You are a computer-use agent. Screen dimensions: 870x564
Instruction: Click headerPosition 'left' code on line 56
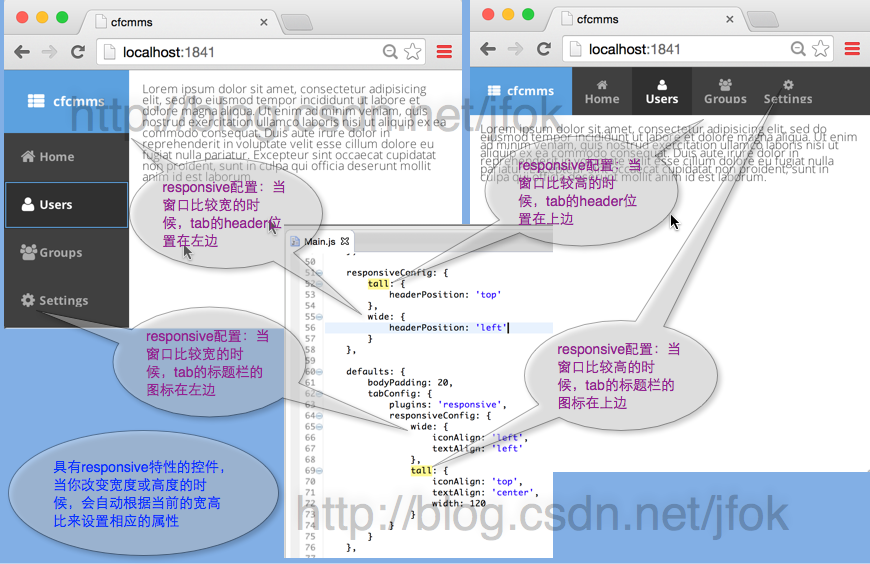click(x=448, y=328)
